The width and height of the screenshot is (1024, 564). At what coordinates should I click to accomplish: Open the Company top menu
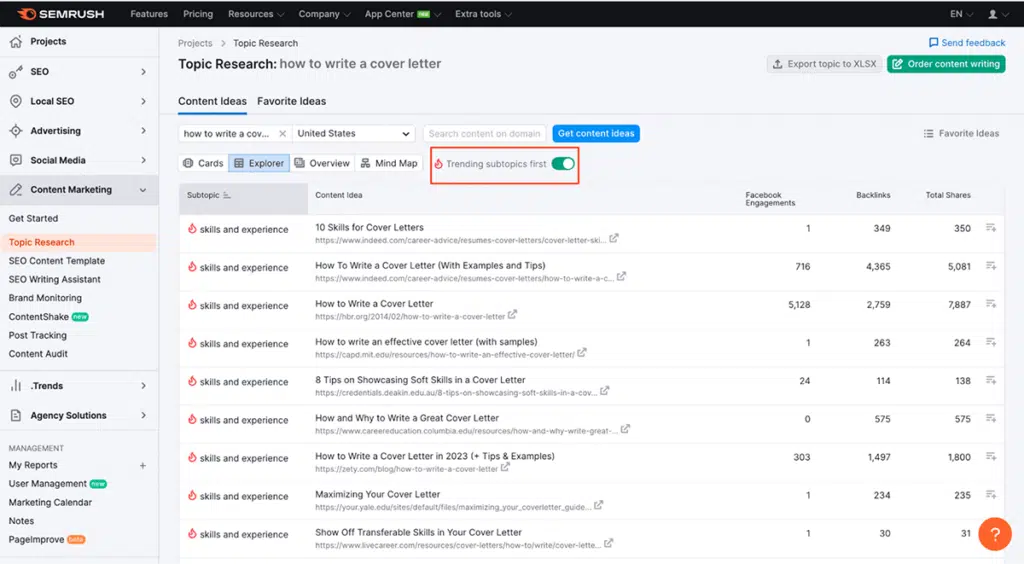pos(325,14)
